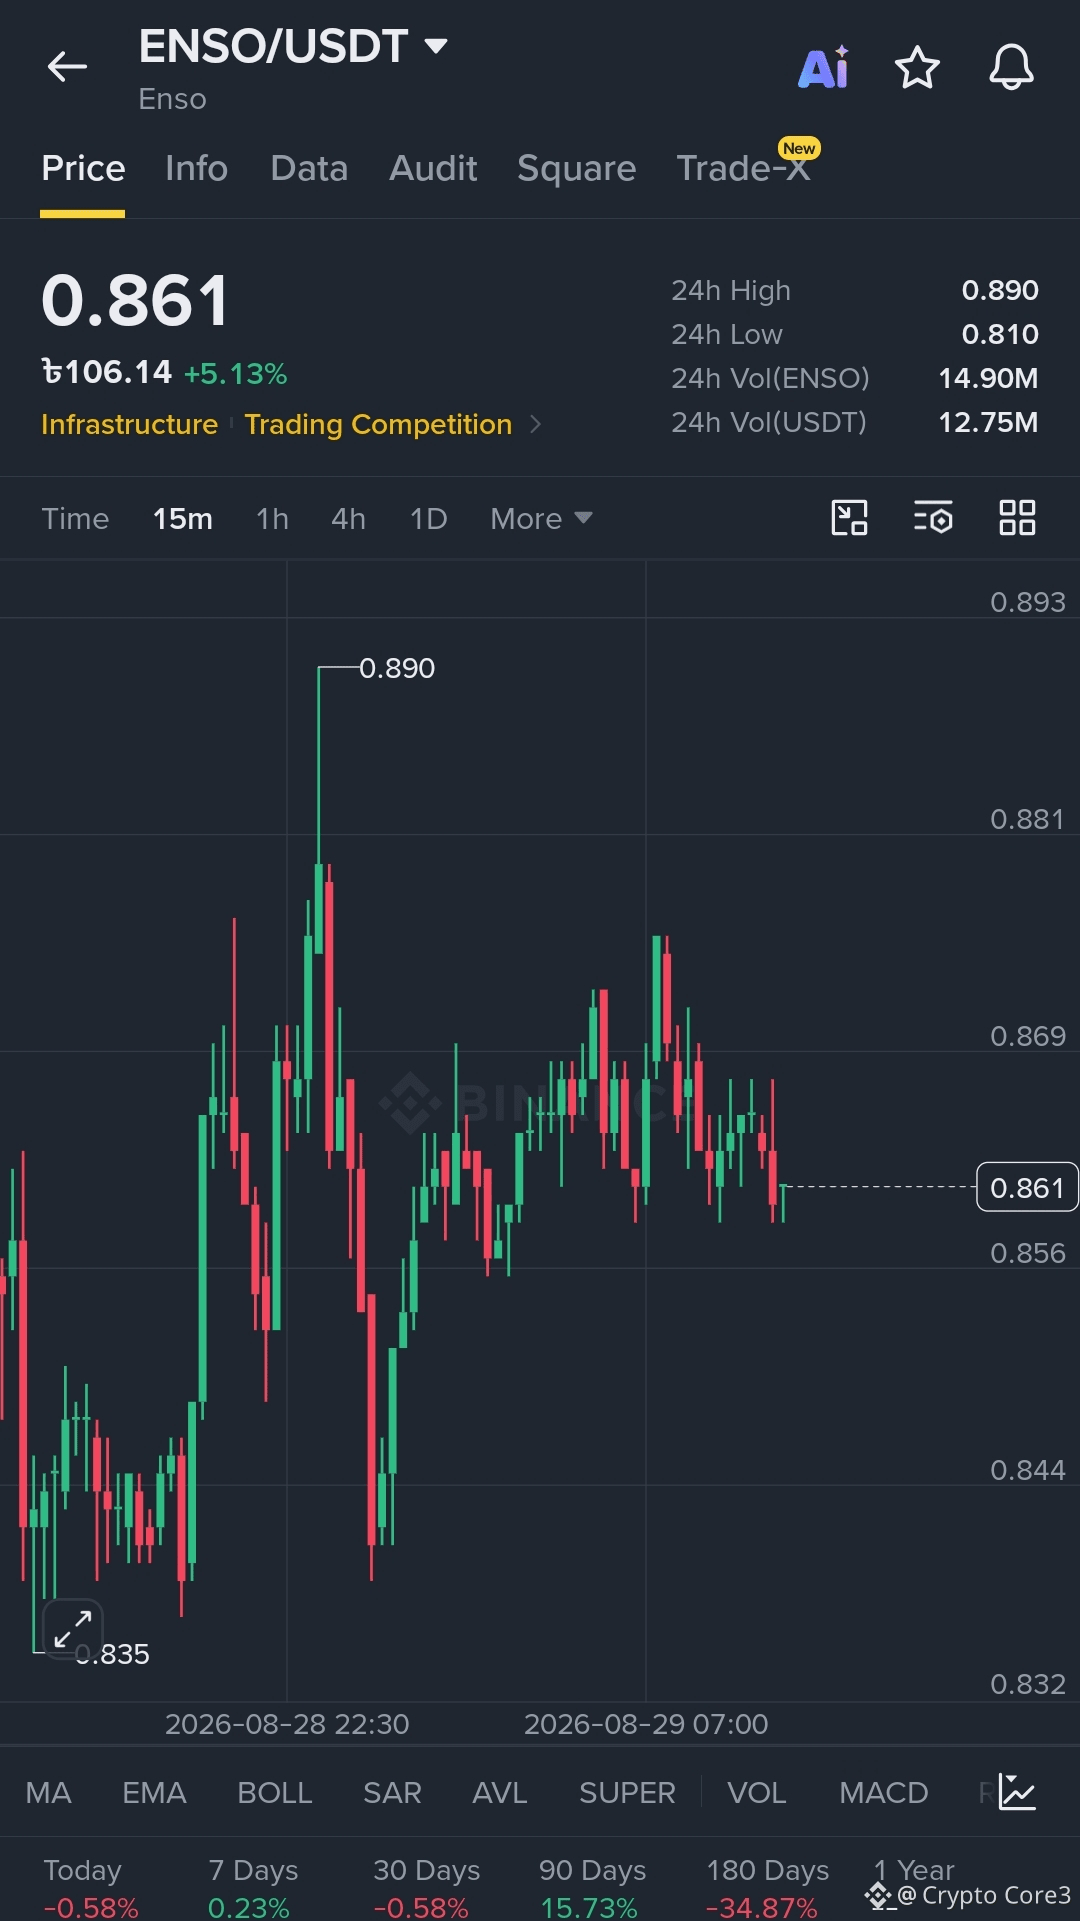This screenshot has height=1921, width=1080.
Task: Open price alerts bell icon
Action: click(1011, 67)
